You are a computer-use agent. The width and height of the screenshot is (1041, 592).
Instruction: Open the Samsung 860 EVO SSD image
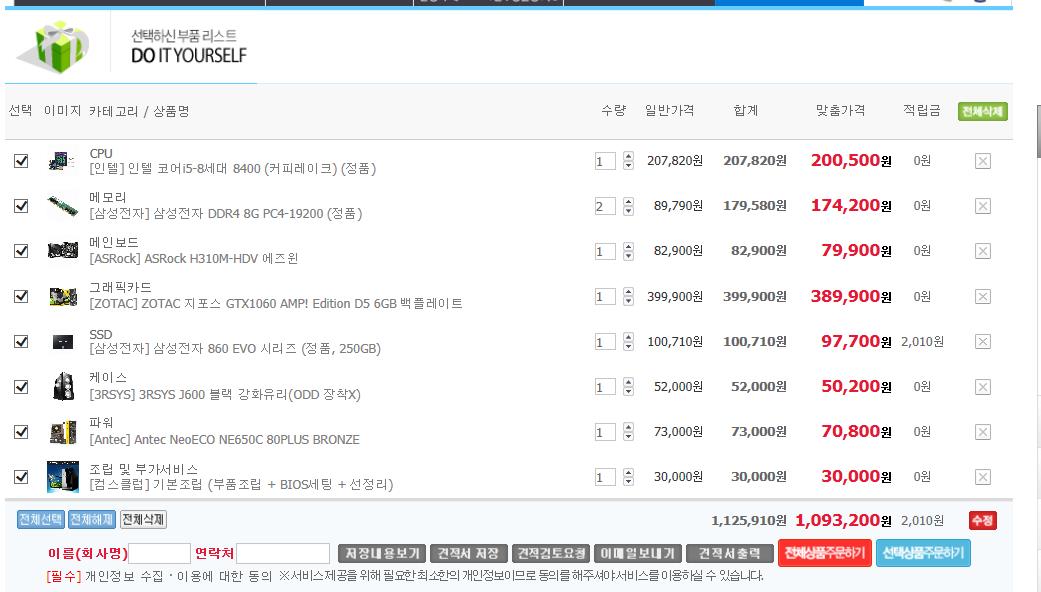click(62, 342)
